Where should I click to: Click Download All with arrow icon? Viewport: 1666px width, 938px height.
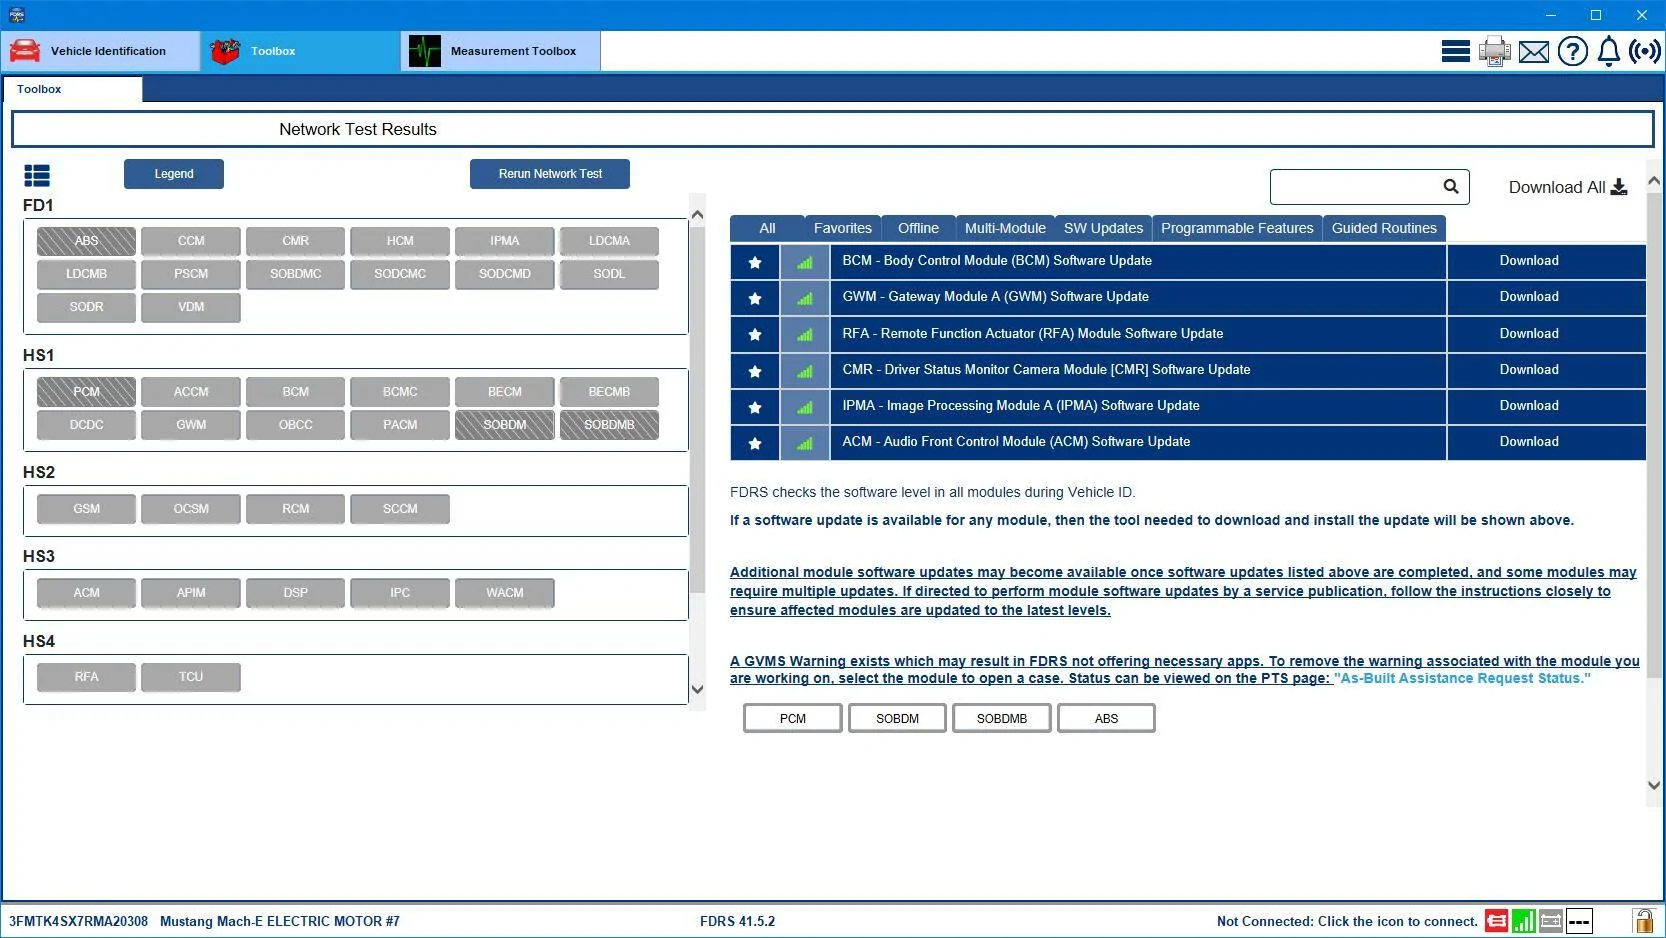pos(1567,187)
